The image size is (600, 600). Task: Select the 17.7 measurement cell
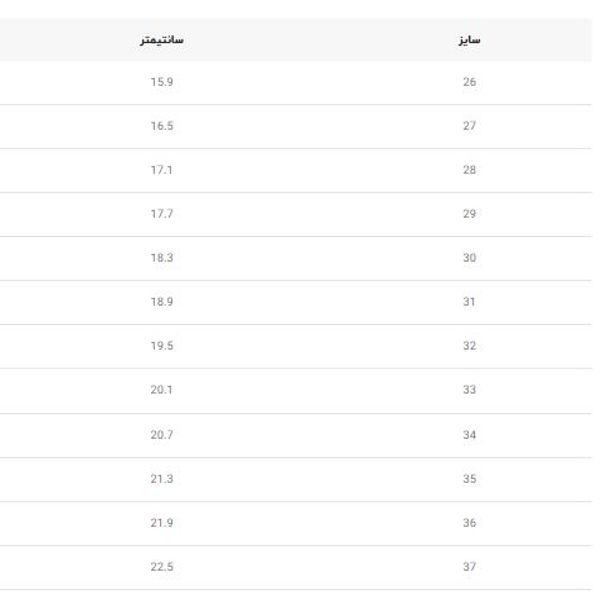pyautogui.click(x=162, y=214)
